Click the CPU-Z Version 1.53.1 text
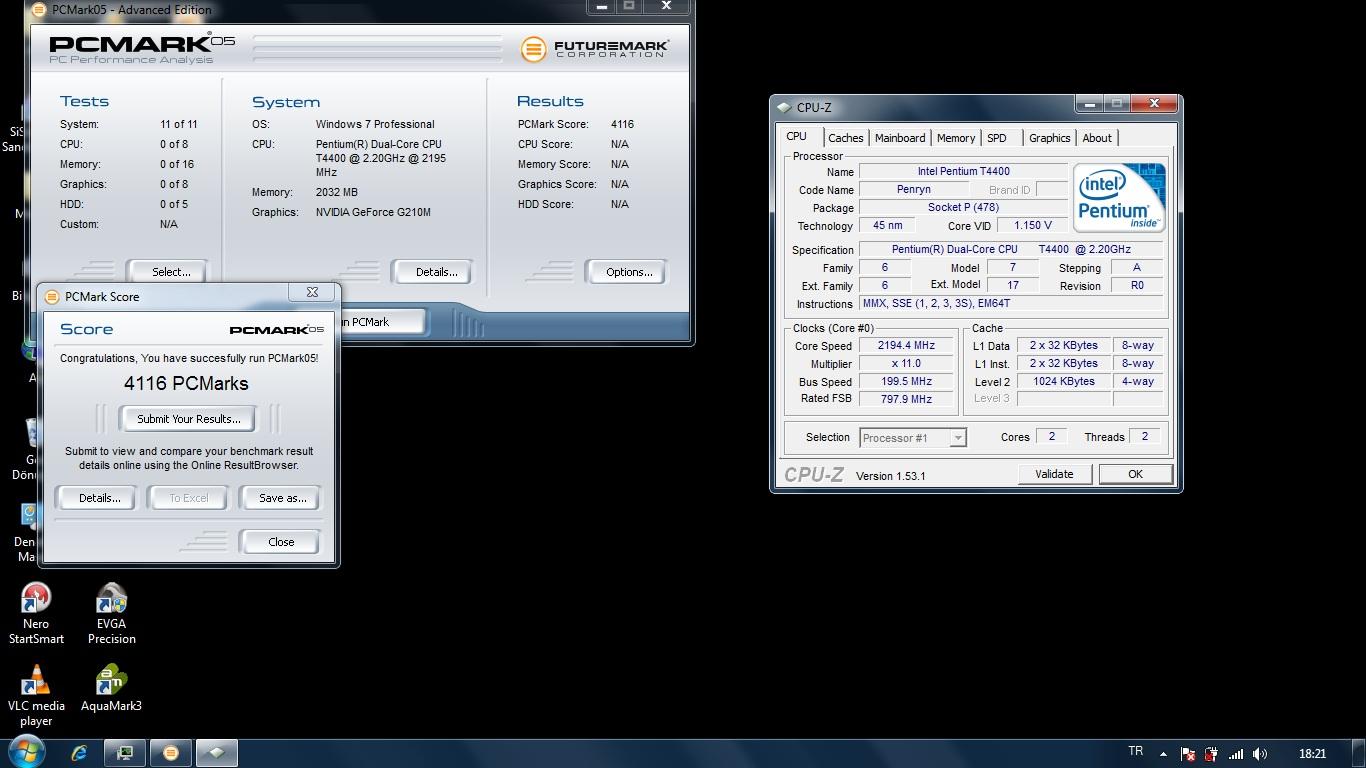This screenshot has width=1366, height=768. tap(890, 476)
